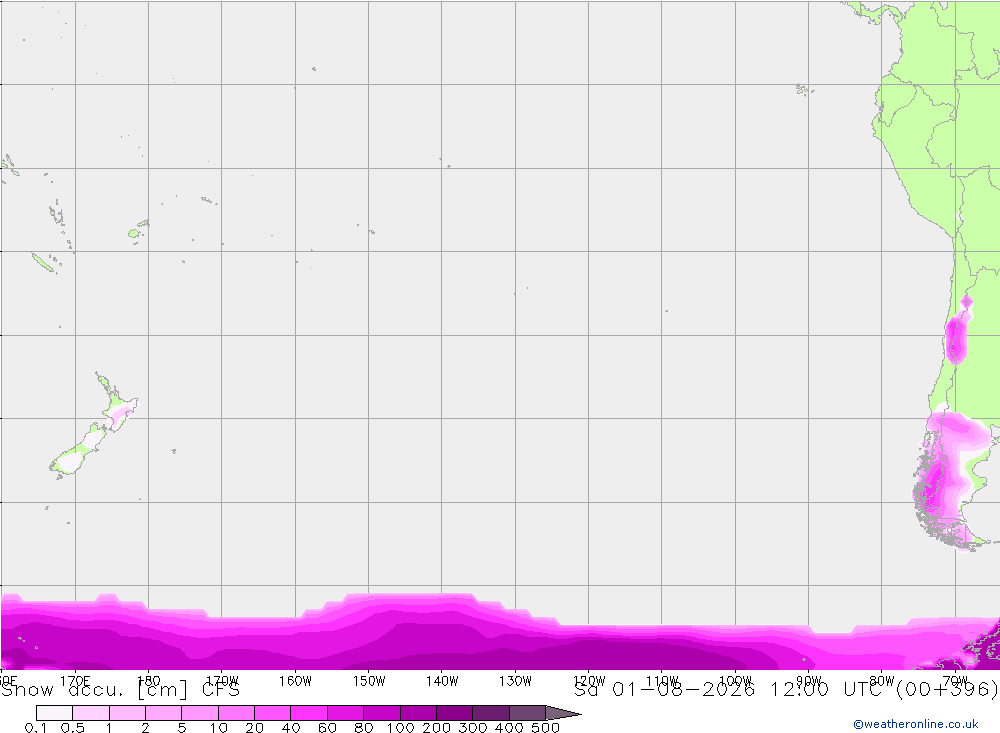Click the 160W longitude label
Viewport: 1000px width, 733px height.
tap(295, 681)
